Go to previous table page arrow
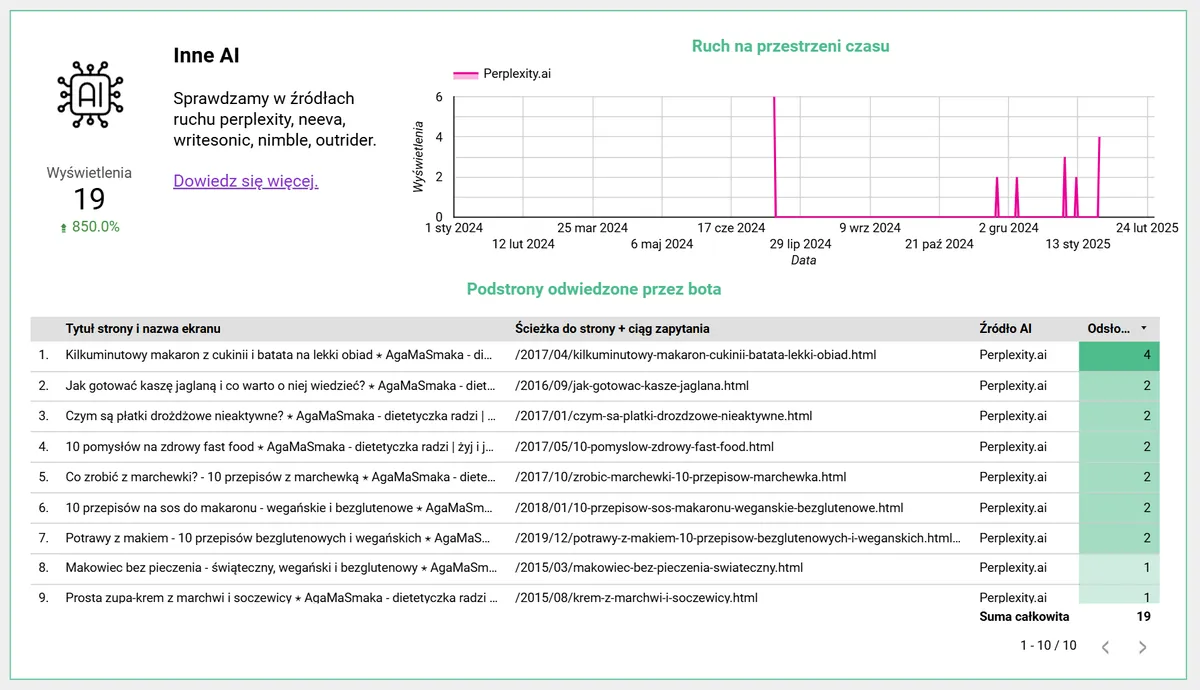1200x690 pixels. (x=1105, y=647)
